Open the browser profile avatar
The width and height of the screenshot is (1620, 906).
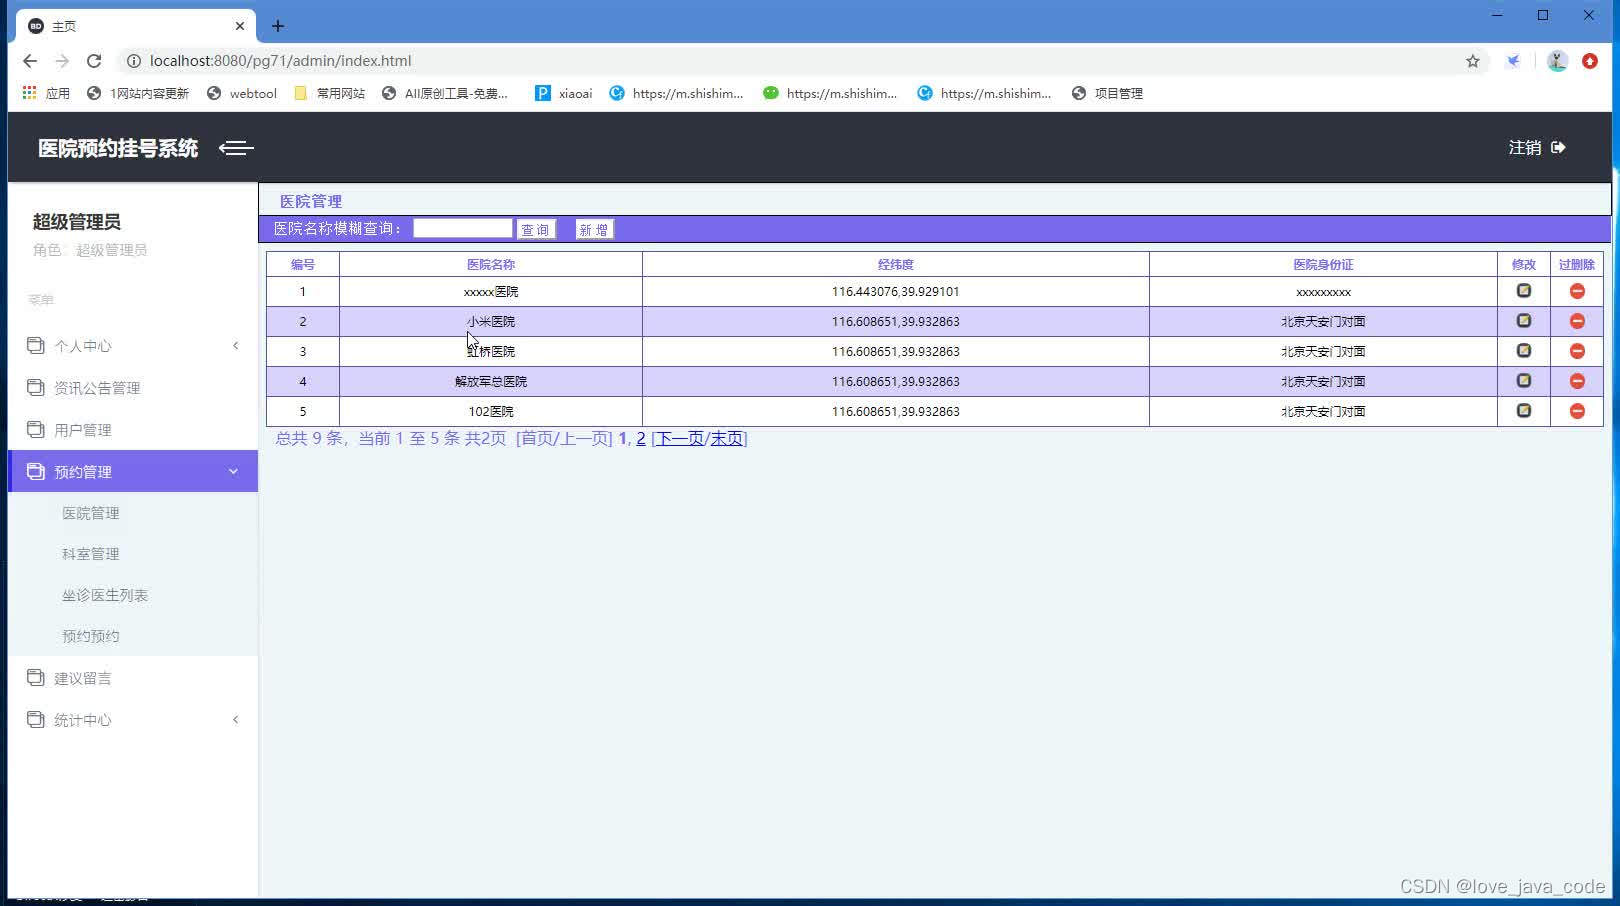[x=1557, y=61]
